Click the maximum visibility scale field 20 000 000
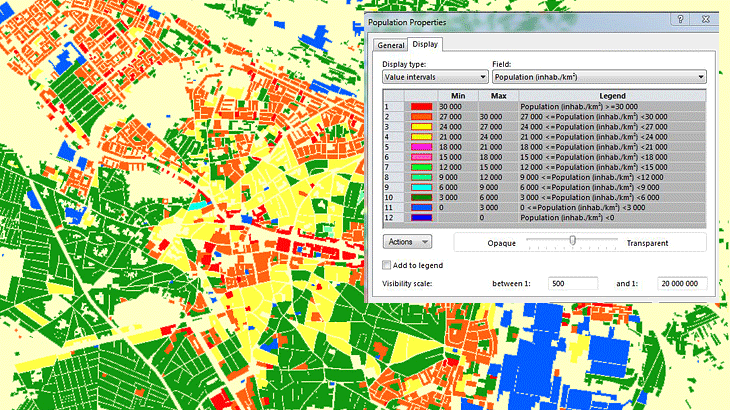This screenshot has width=730, height=410. click(683, 284)
